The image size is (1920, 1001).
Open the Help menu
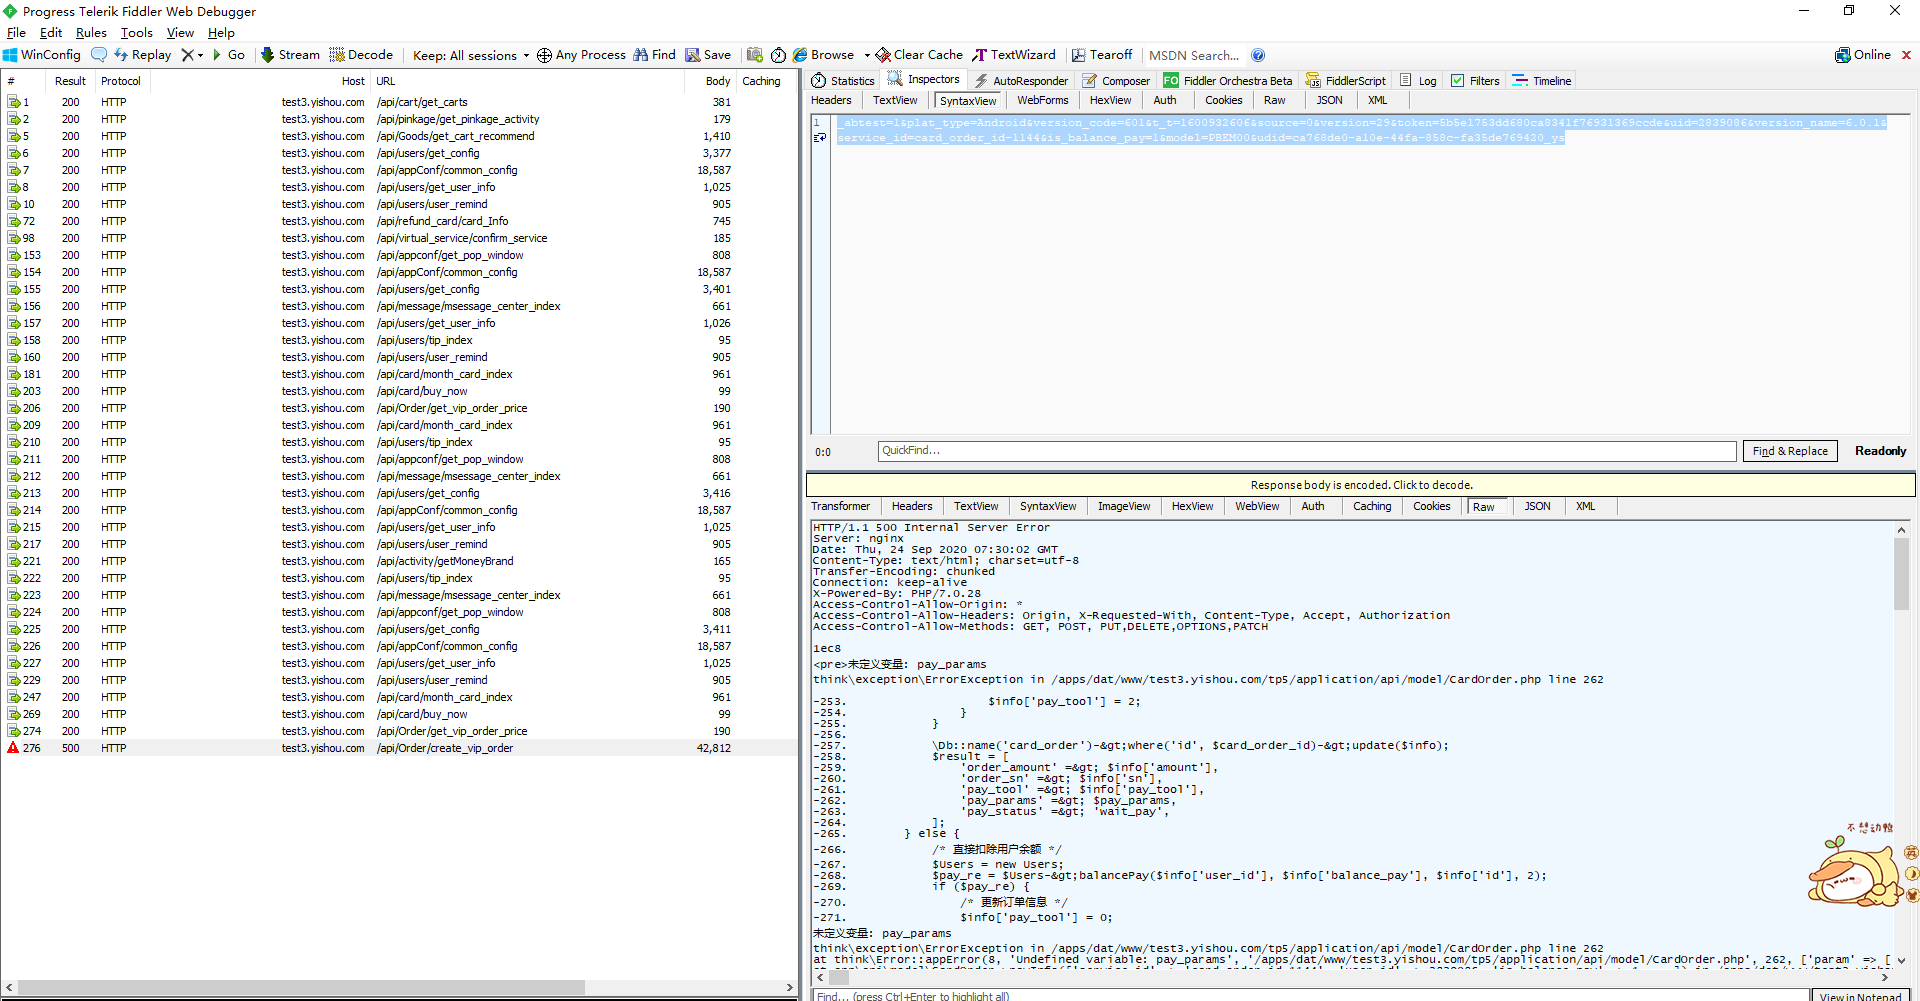221,33
